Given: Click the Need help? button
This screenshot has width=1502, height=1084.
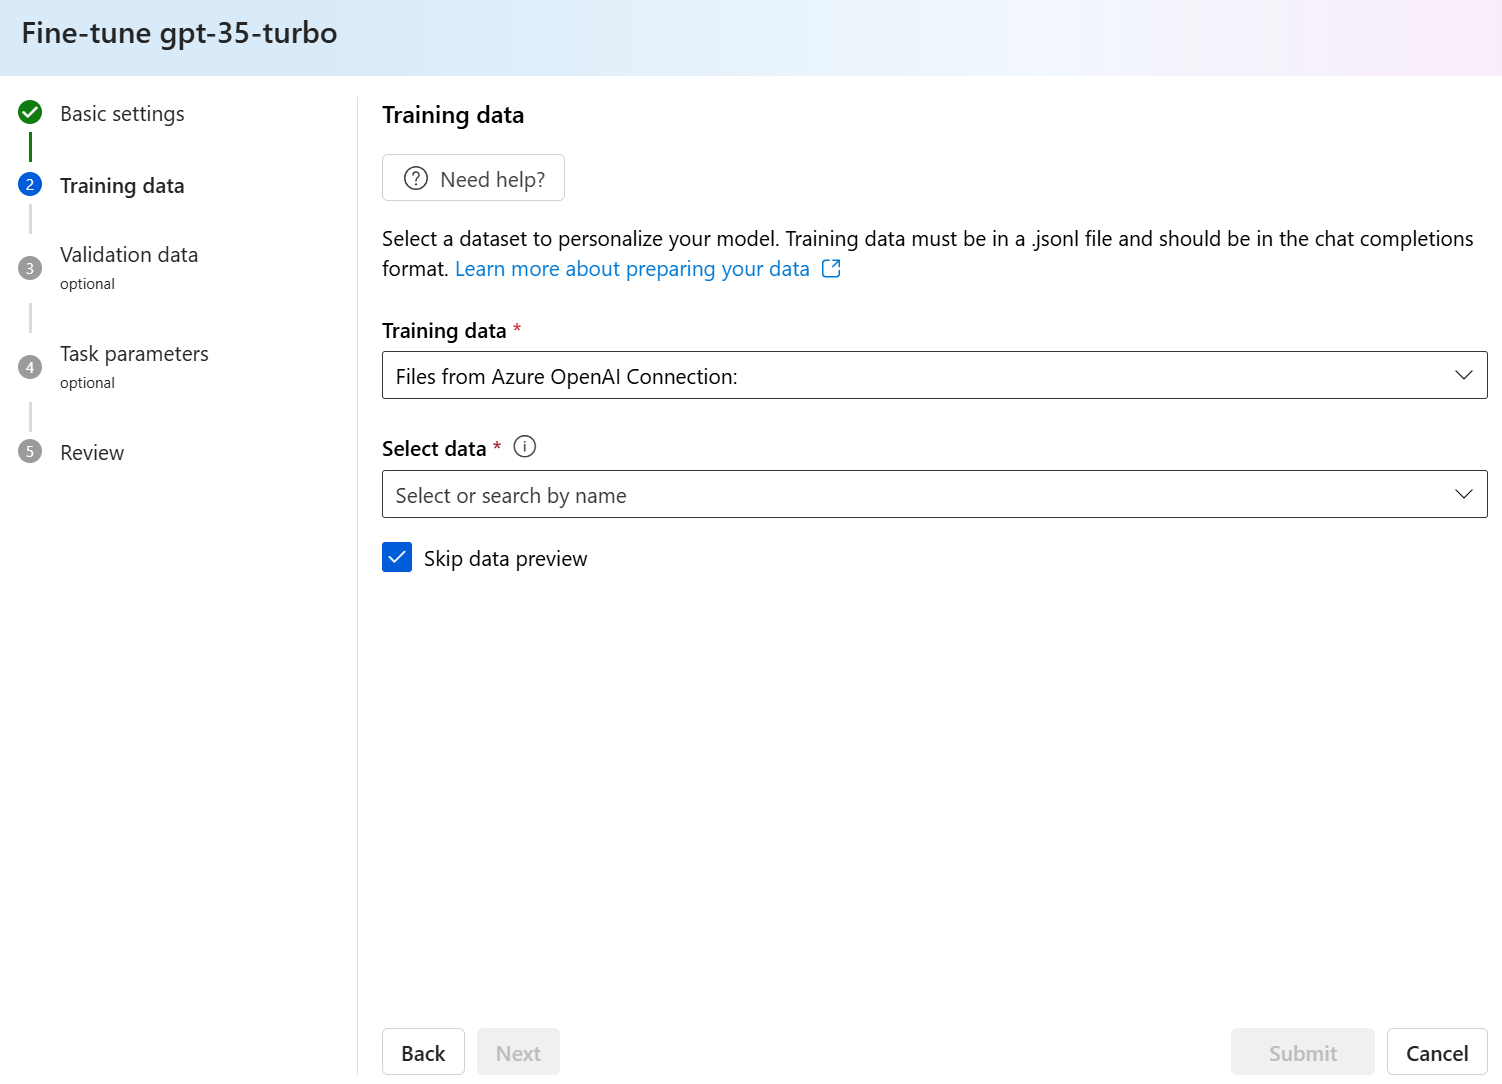Looking at the screenshot, I should (x=473, y=178).
